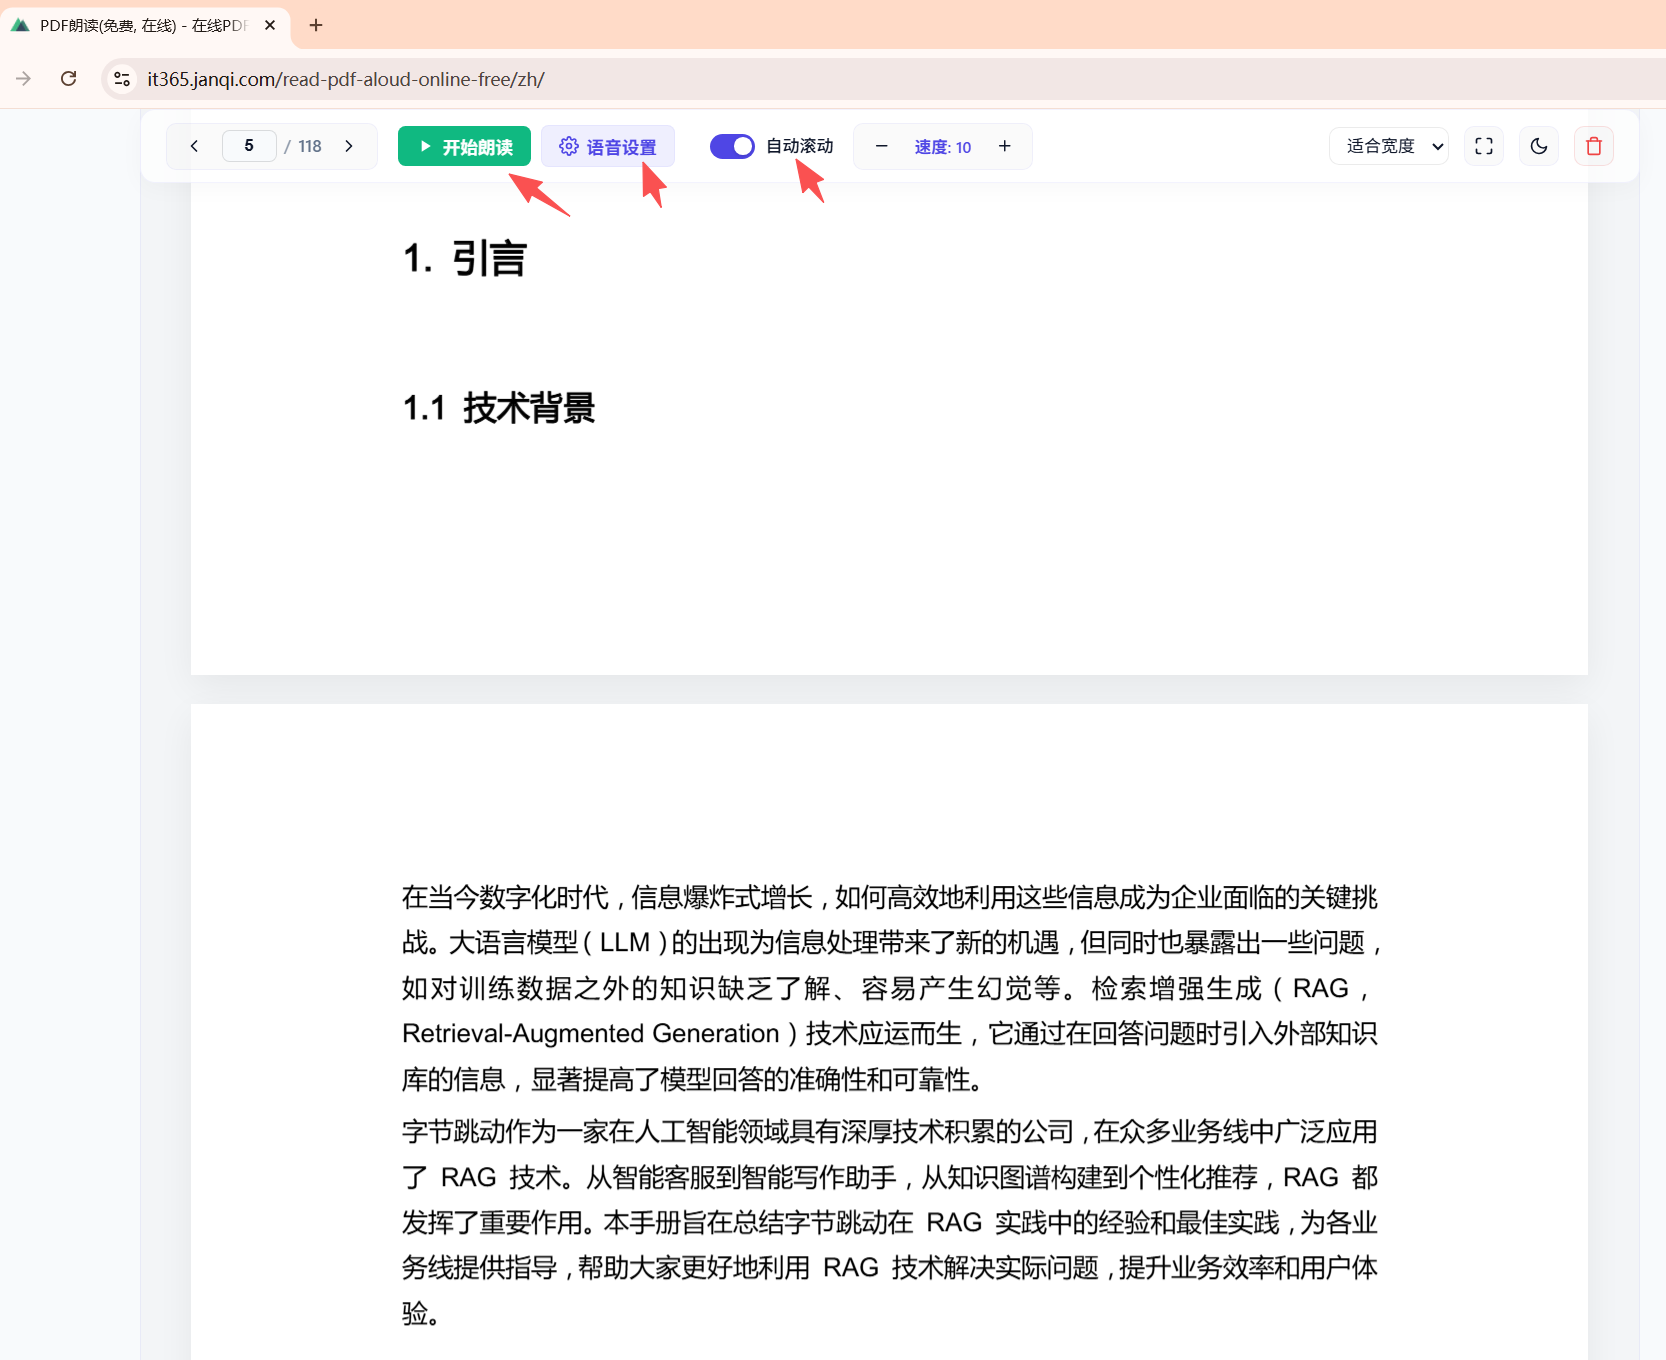Click the paragraph starting 字节跳动作为一家
Viewport: 1666px width, 1360px height.
(890, 1222)
